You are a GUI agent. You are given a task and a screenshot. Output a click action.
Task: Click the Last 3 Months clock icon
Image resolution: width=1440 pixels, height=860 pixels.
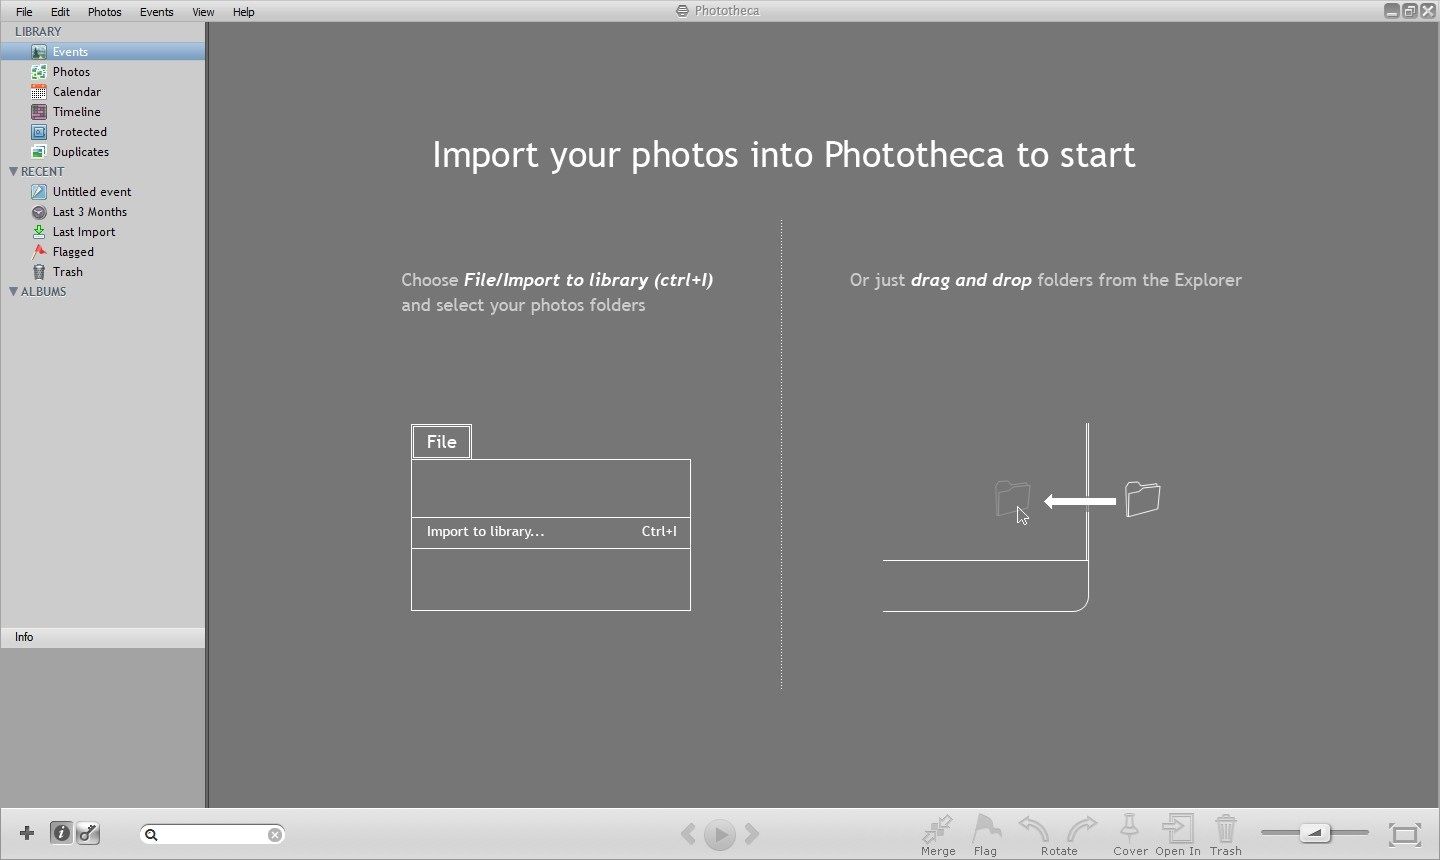39,212
